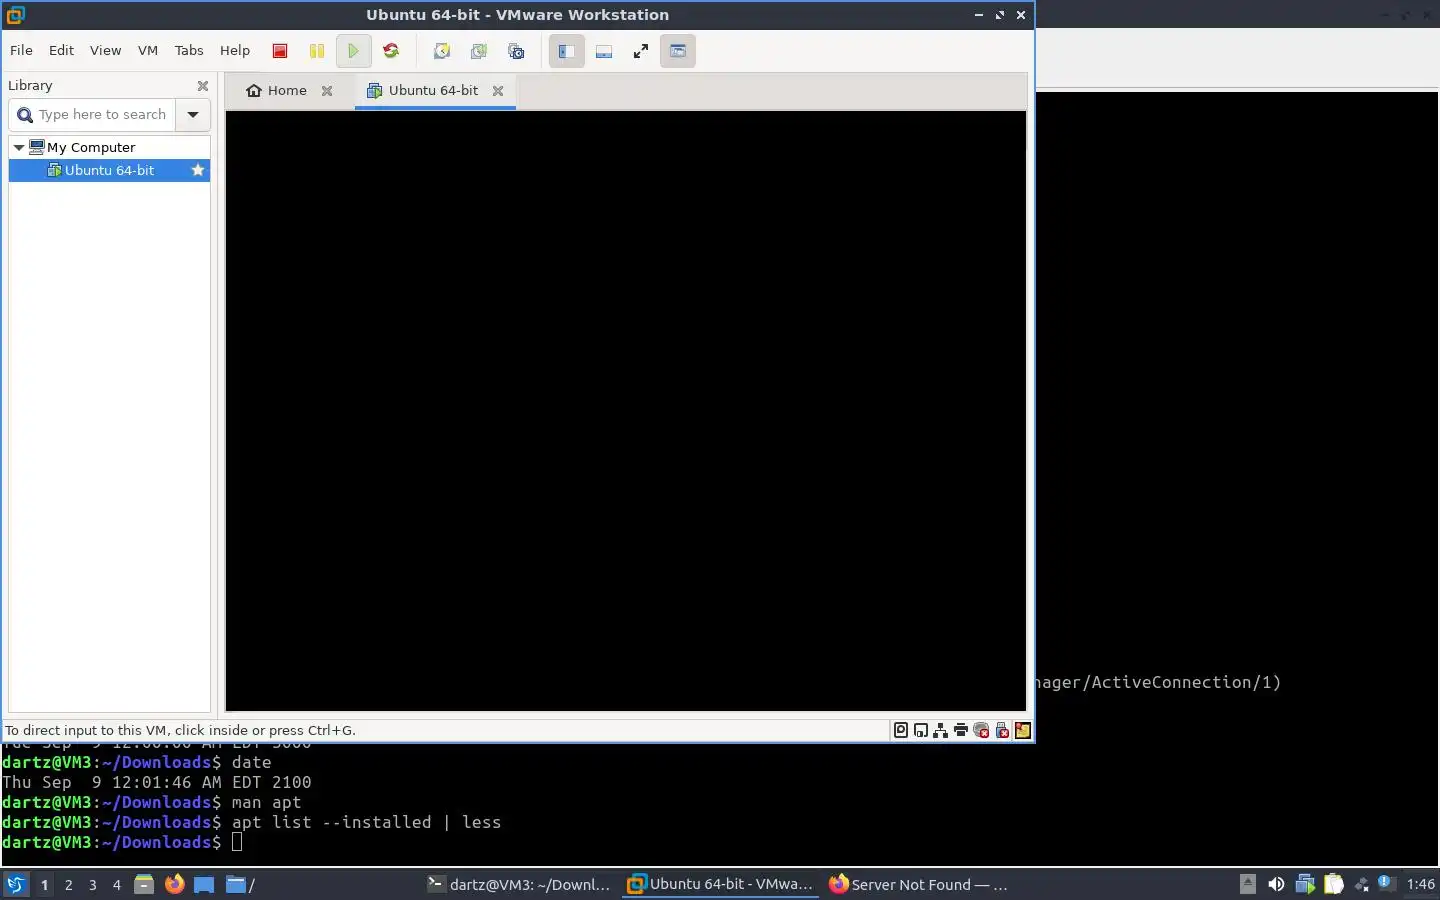Switch to workspace 3 in the panel

(93, 884)
